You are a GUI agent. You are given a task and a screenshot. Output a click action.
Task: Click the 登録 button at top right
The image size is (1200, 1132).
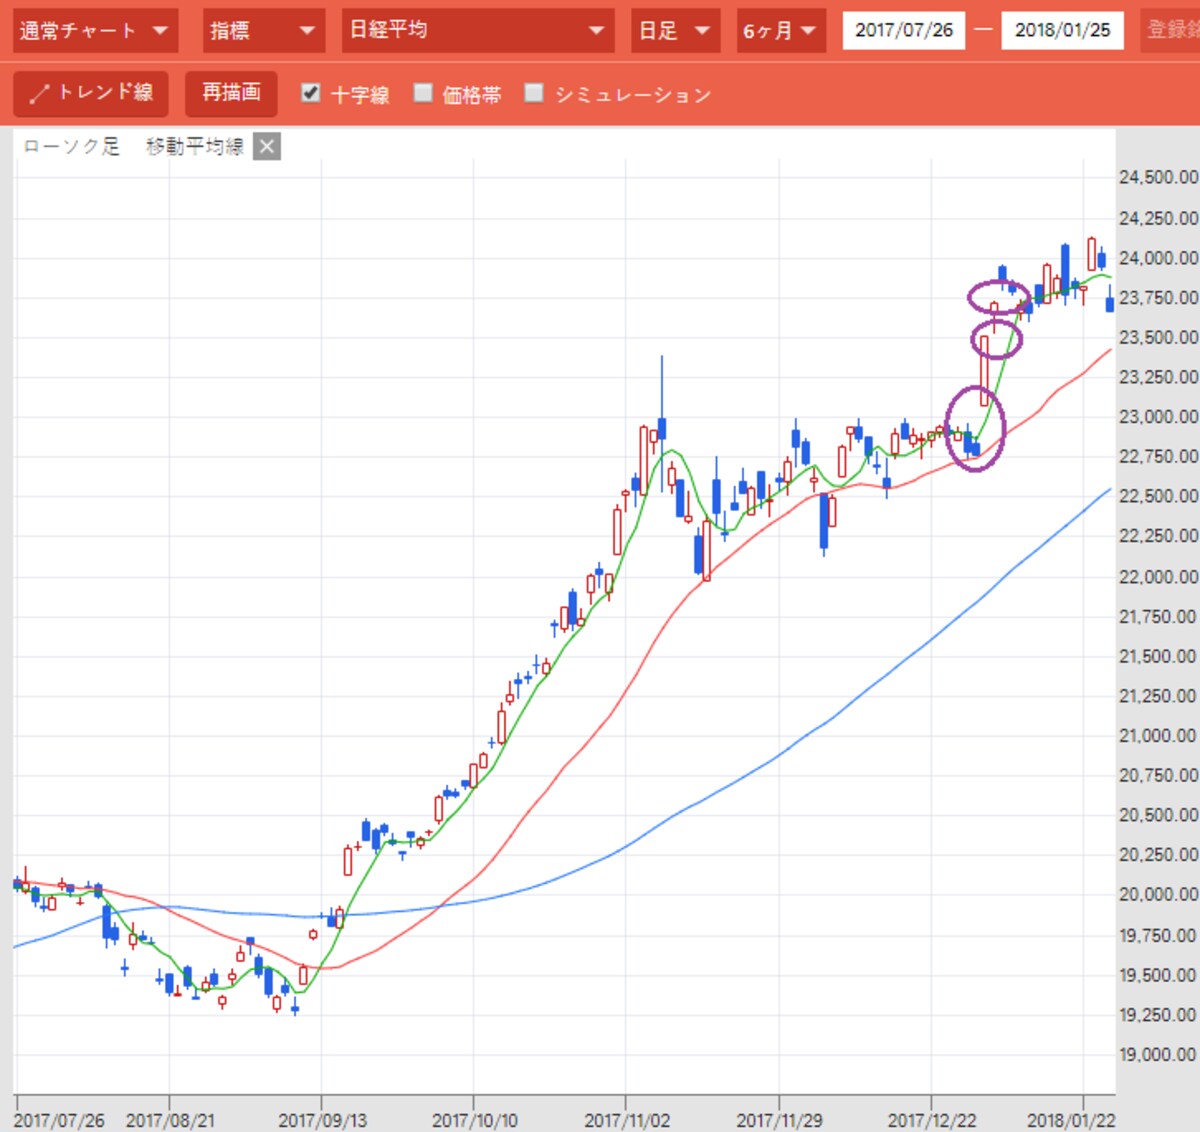point(1169,31)
